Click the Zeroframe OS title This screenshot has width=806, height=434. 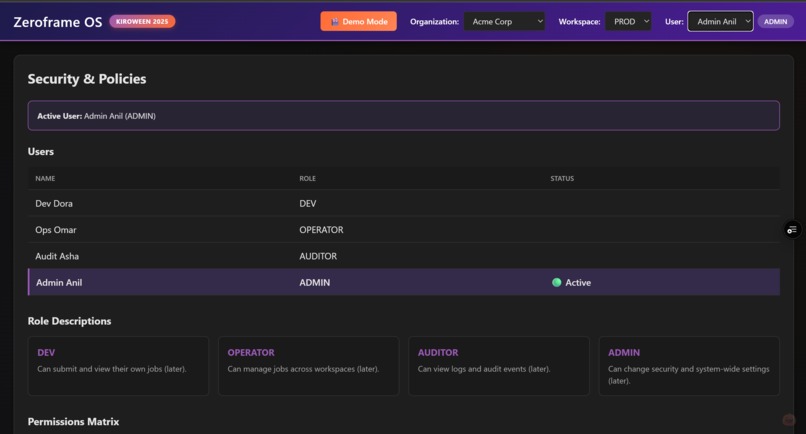(x=58, y=22)
